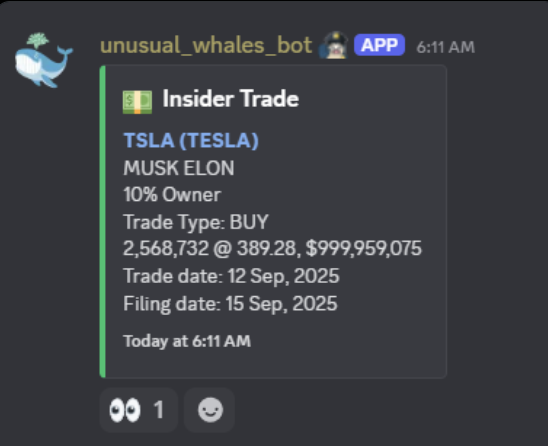548x446 pixels.
Task: Click the Today at 6:11 AM embed footer
Action: pos(187,341)
